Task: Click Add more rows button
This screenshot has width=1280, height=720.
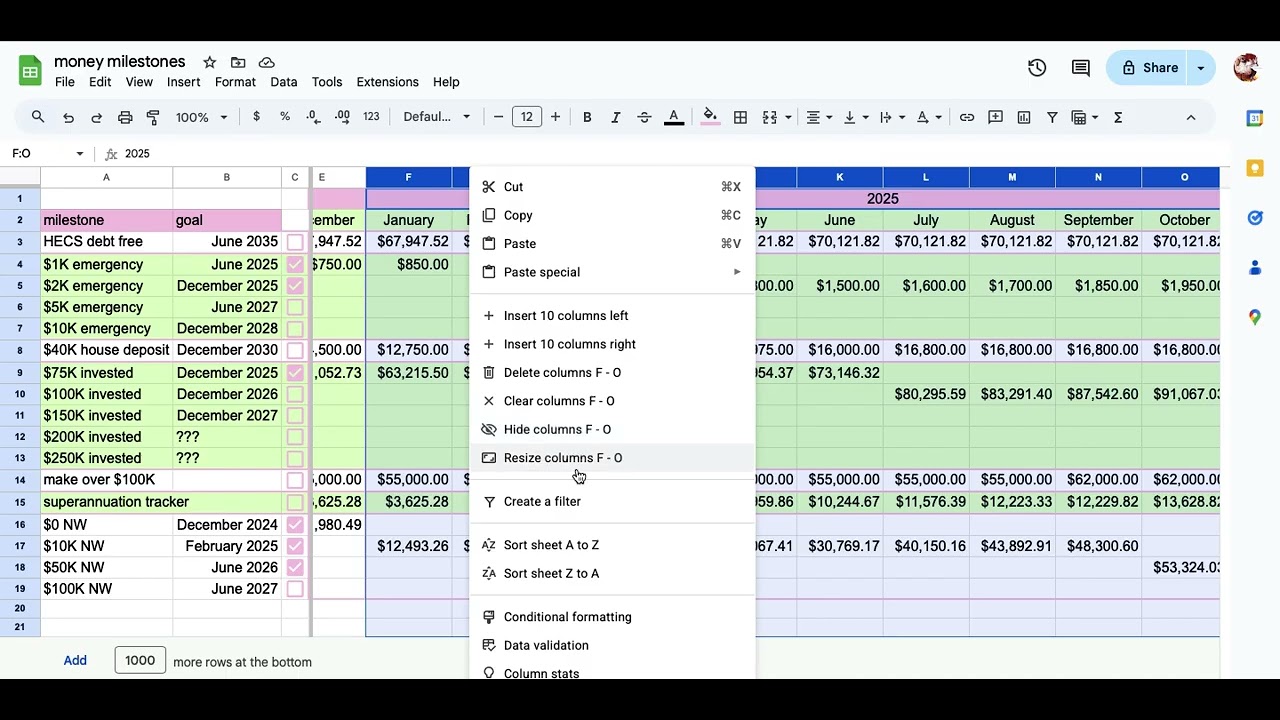Action: click(x=75, y=661)
